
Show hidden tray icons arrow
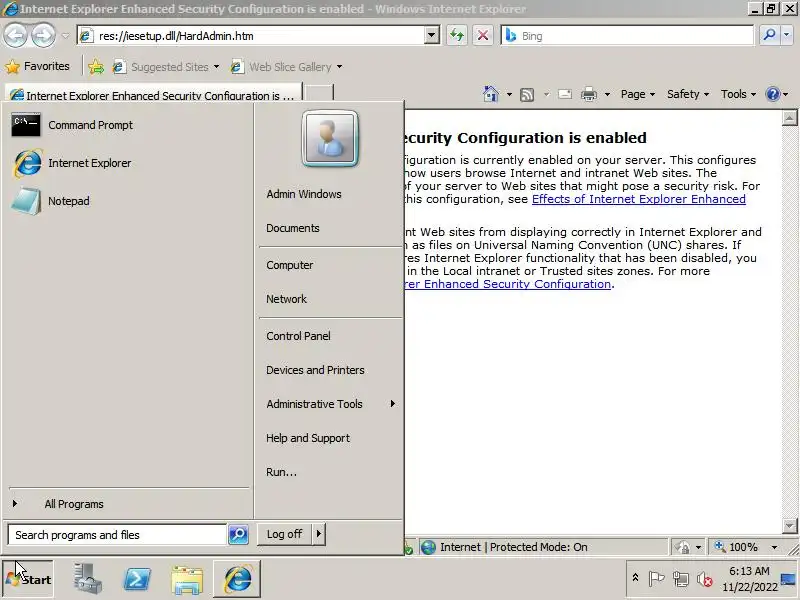pos(635,578)
